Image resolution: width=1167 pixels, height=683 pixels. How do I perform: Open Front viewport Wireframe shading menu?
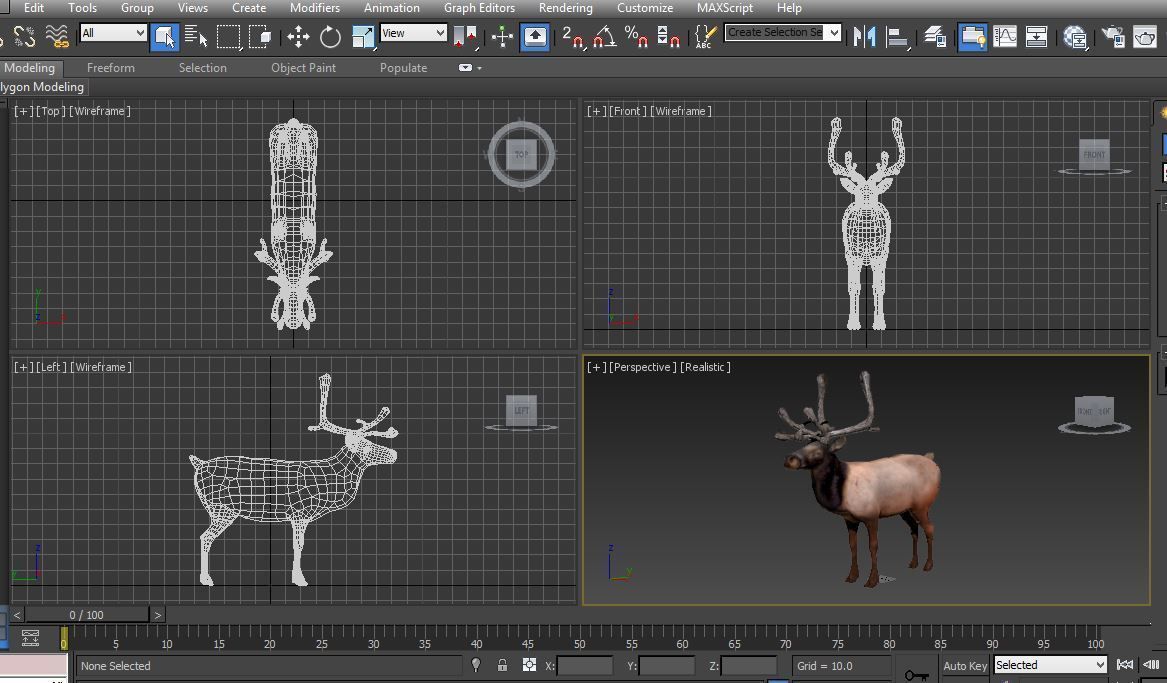coord(680,111)
